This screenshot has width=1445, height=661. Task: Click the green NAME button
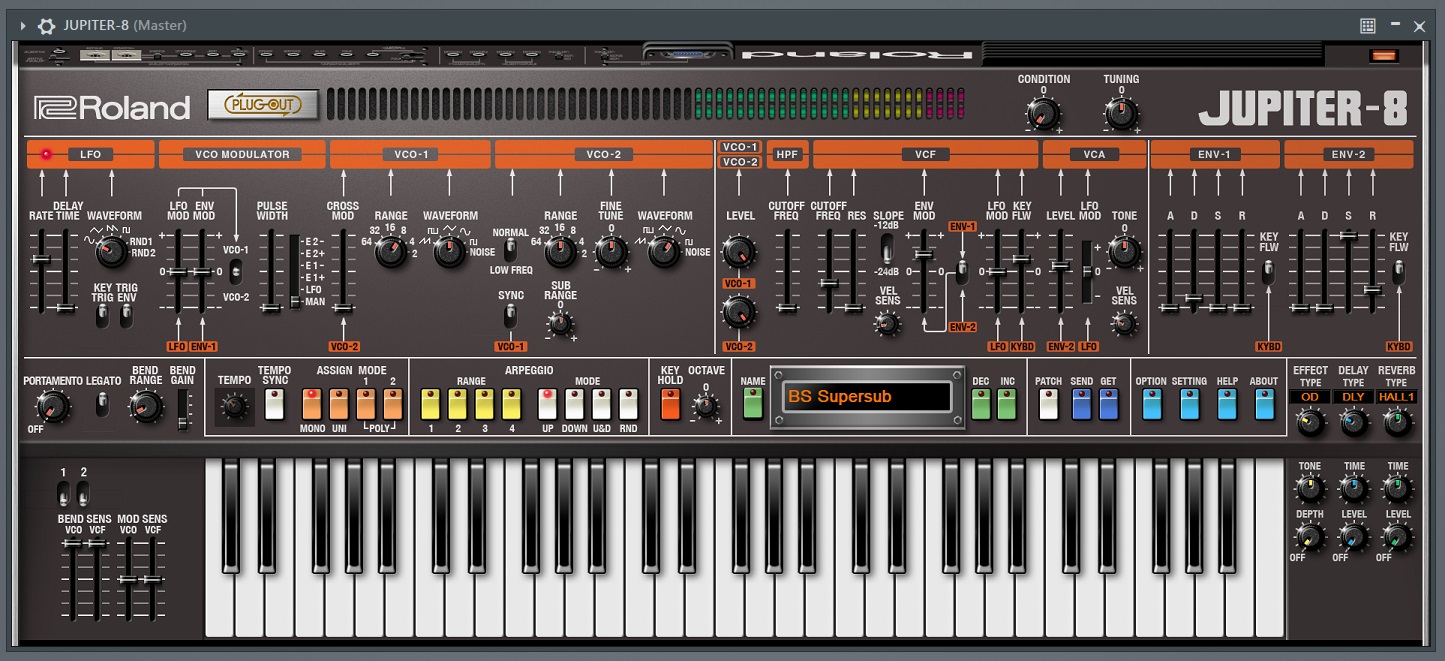752,404
